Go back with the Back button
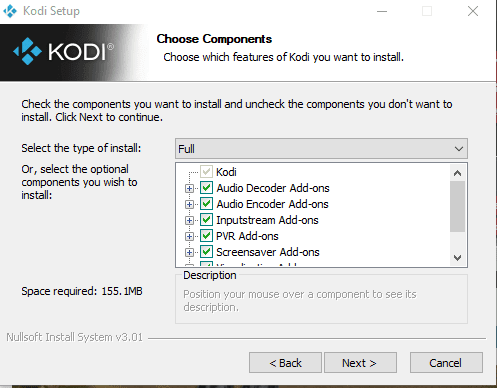The image size is (497, 388). pos(285,363)
